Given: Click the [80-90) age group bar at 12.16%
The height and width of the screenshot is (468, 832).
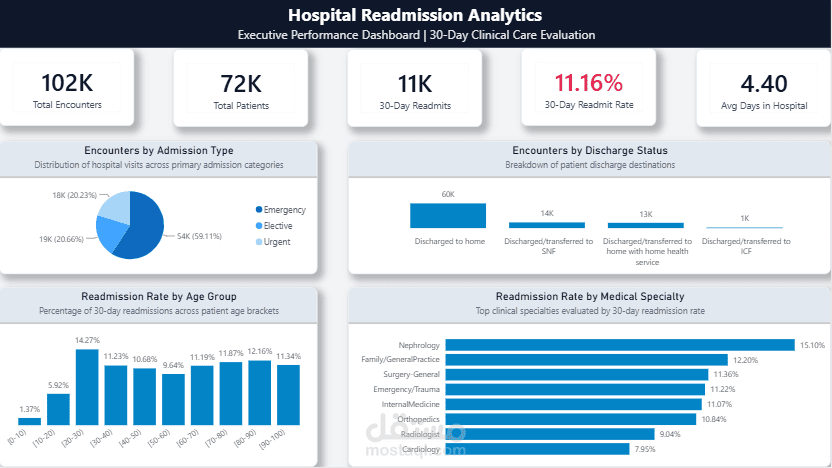Looking at the screenshot, I should [x=259, y=393].
